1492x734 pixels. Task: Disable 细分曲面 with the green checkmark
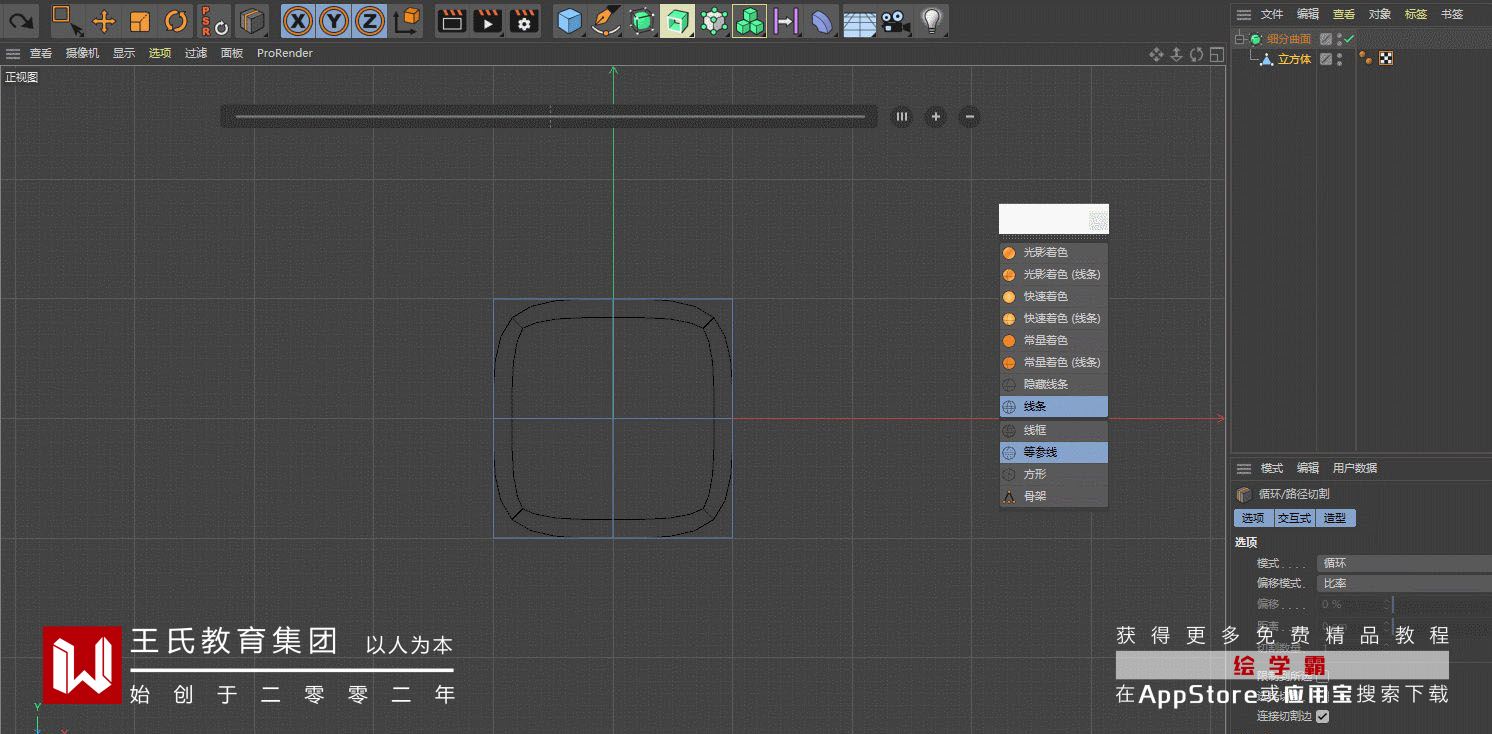[x=1349, y=39]
